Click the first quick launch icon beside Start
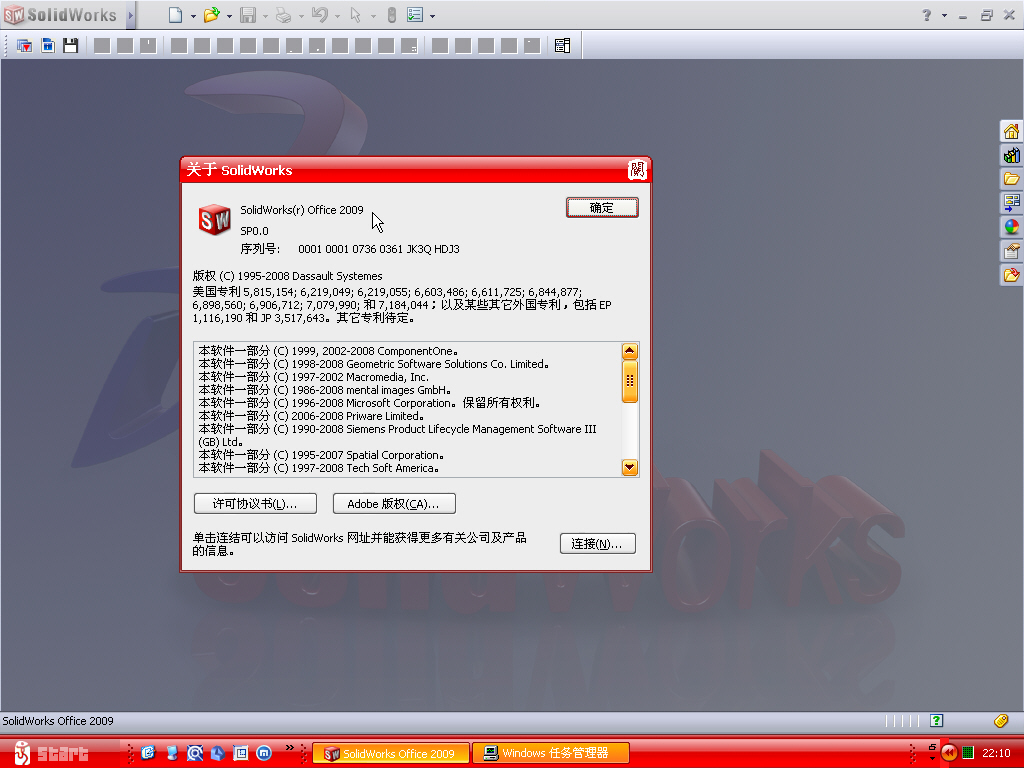1024x768 pixels. point(148,753)
